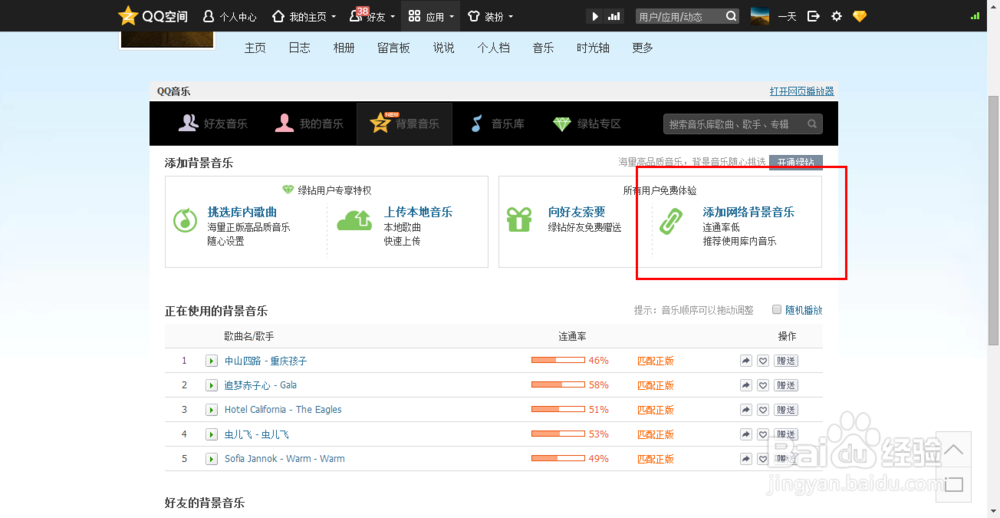Open the 上传本地音乐 link
The image size is (1000, 518).
[418, 212]
